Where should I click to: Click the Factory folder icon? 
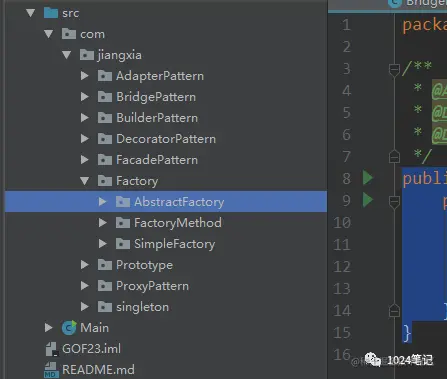tap(105, 181)
